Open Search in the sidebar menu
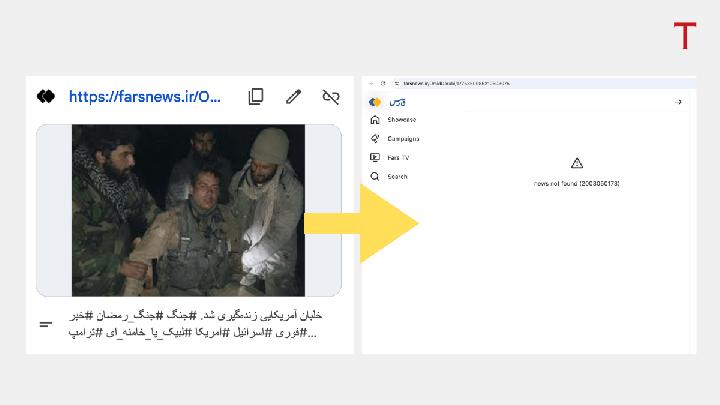The width and height of the screenshot is (720, 405). click(397, 177)
